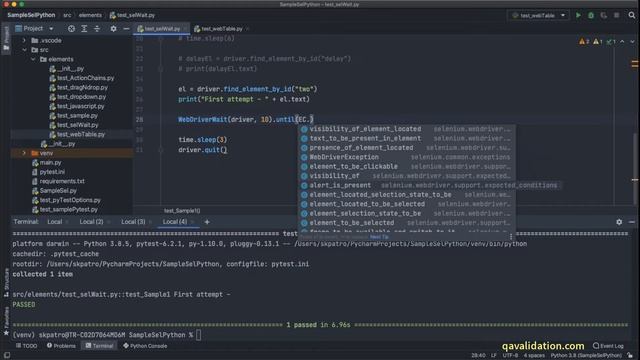640x360 pixels.
Task: Open Project tool window side tab
Action: pyautogui.click(x=6, y=39)
